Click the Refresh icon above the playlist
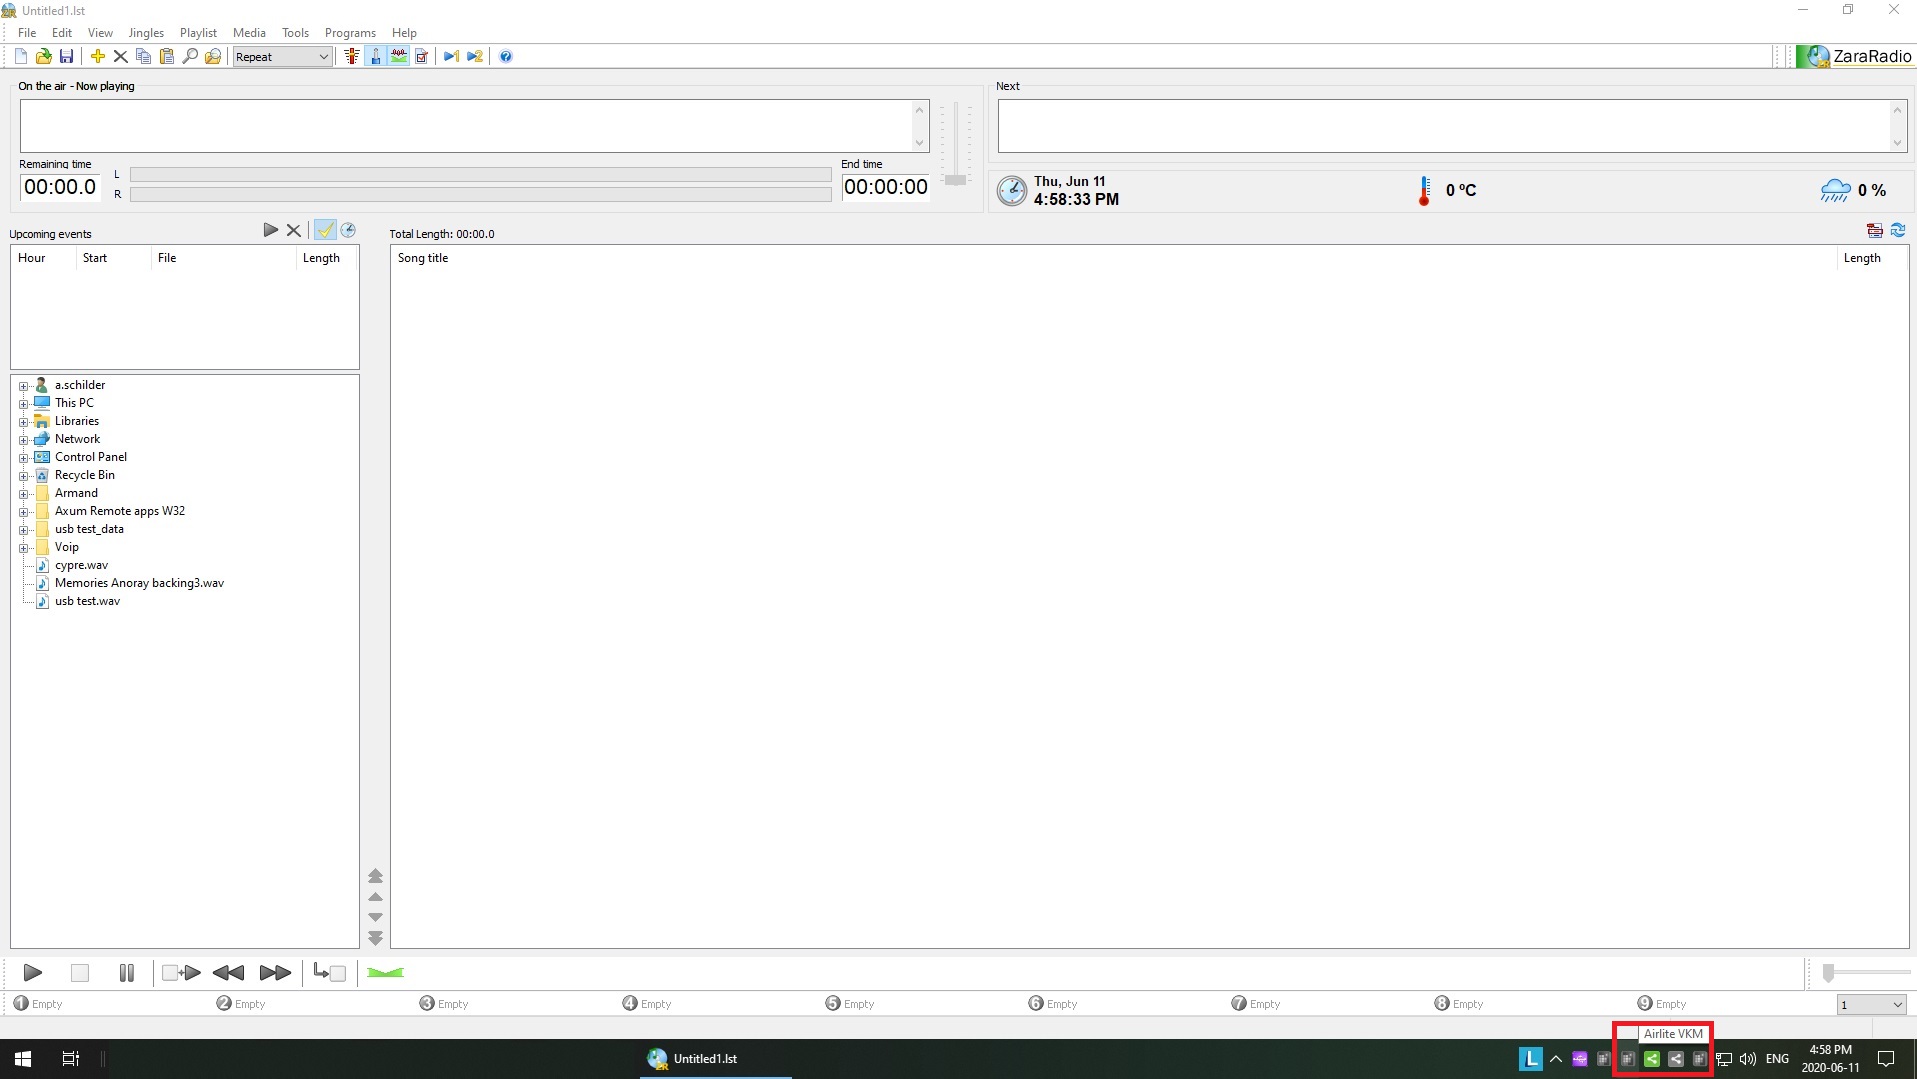 pyautogui.click(x=1898, y=231)
